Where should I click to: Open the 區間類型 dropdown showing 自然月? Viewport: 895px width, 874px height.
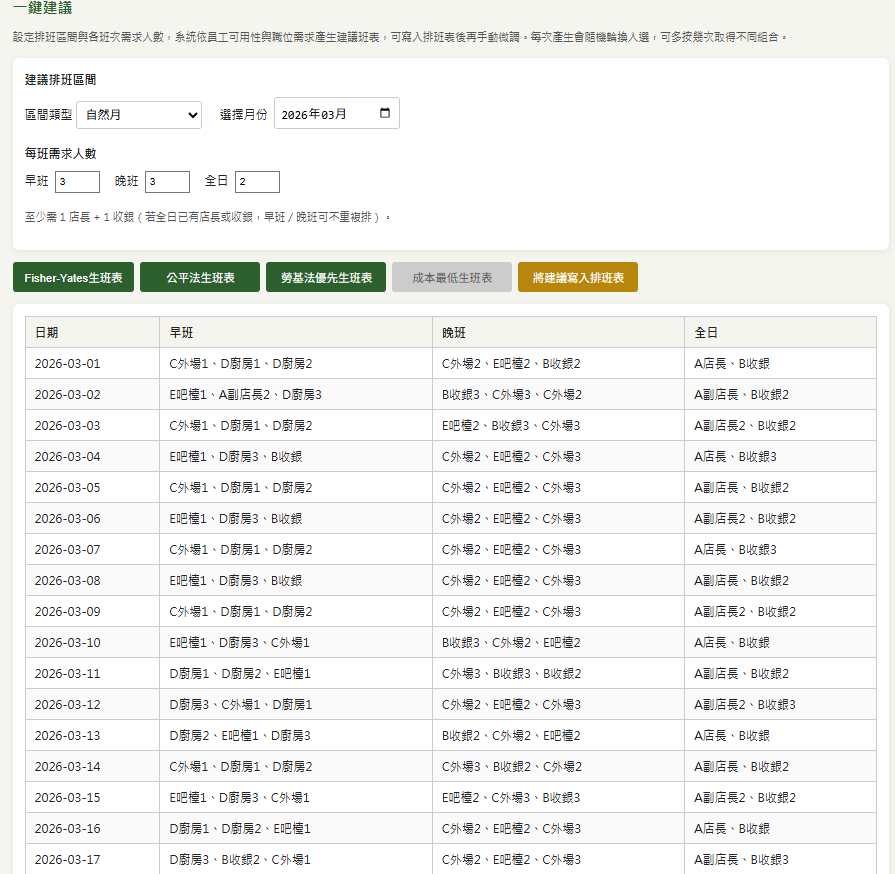(138, 115)
